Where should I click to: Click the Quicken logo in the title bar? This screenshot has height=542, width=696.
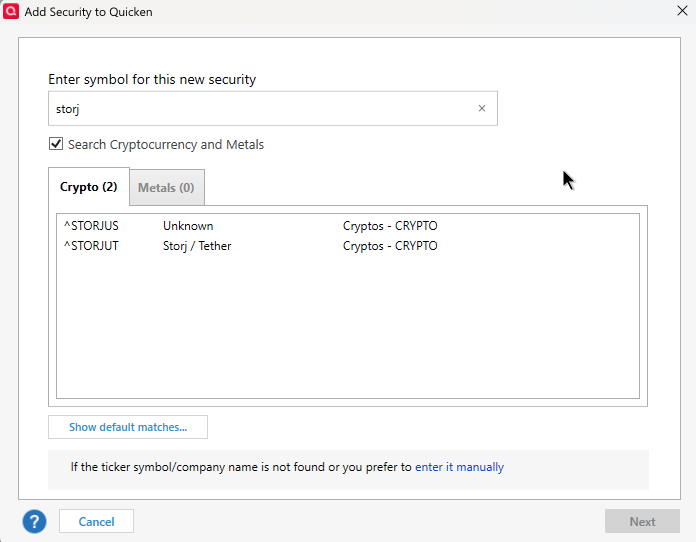click(11, 12)
